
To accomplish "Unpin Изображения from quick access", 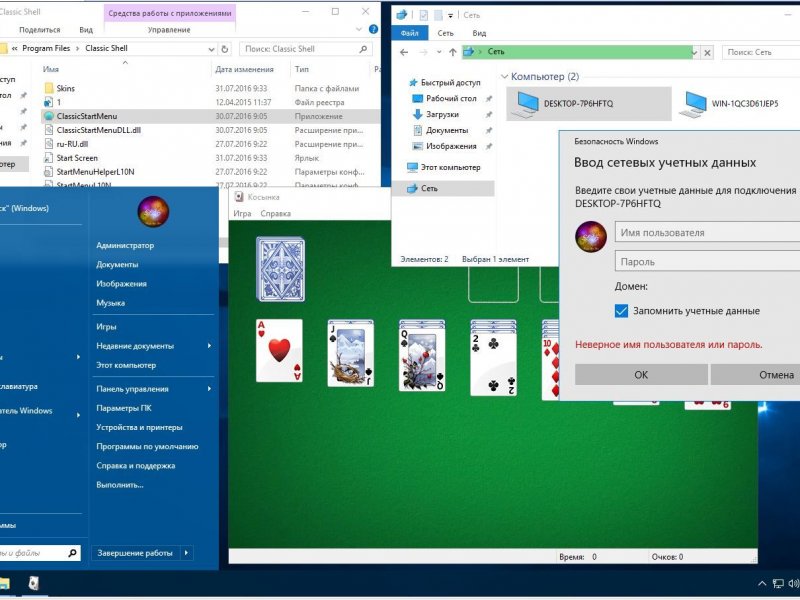I will 489,146.
